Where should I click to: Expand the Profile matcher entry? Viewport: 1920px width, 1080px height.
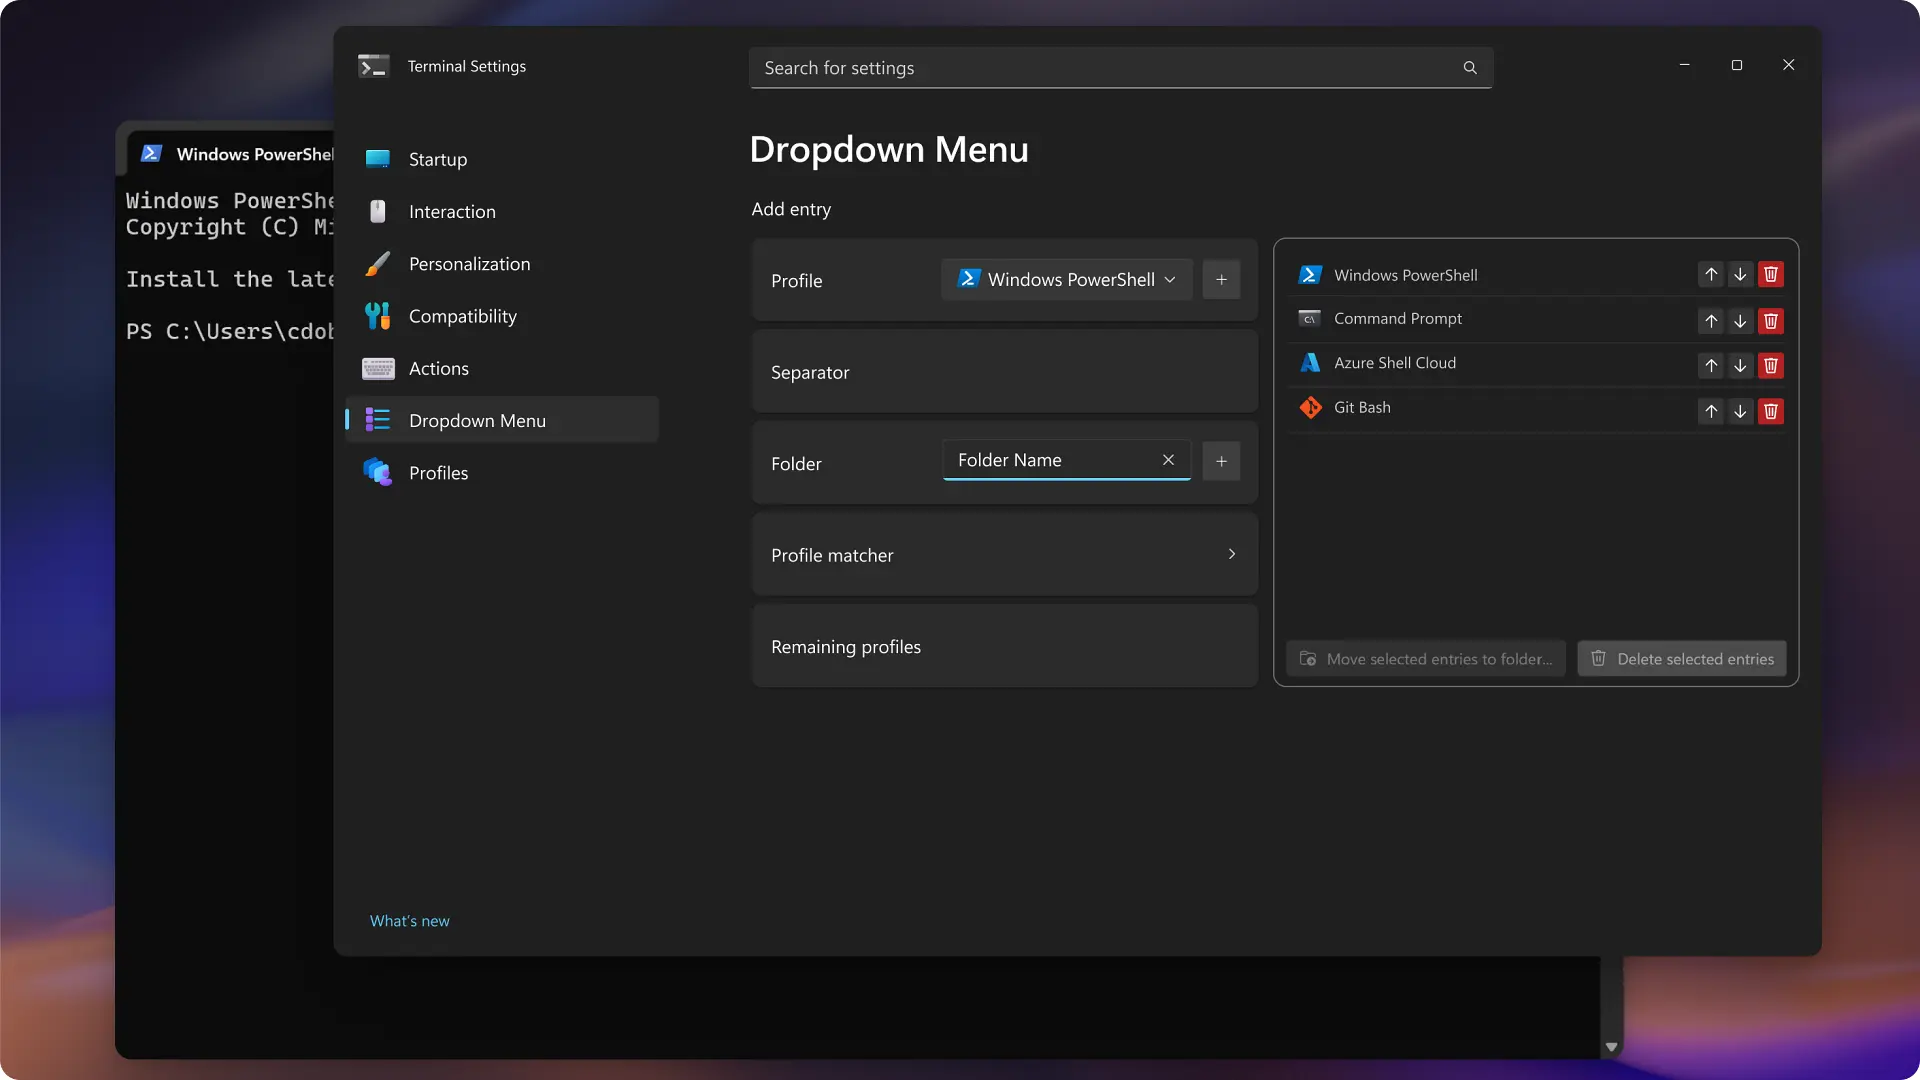(1231, 553)
